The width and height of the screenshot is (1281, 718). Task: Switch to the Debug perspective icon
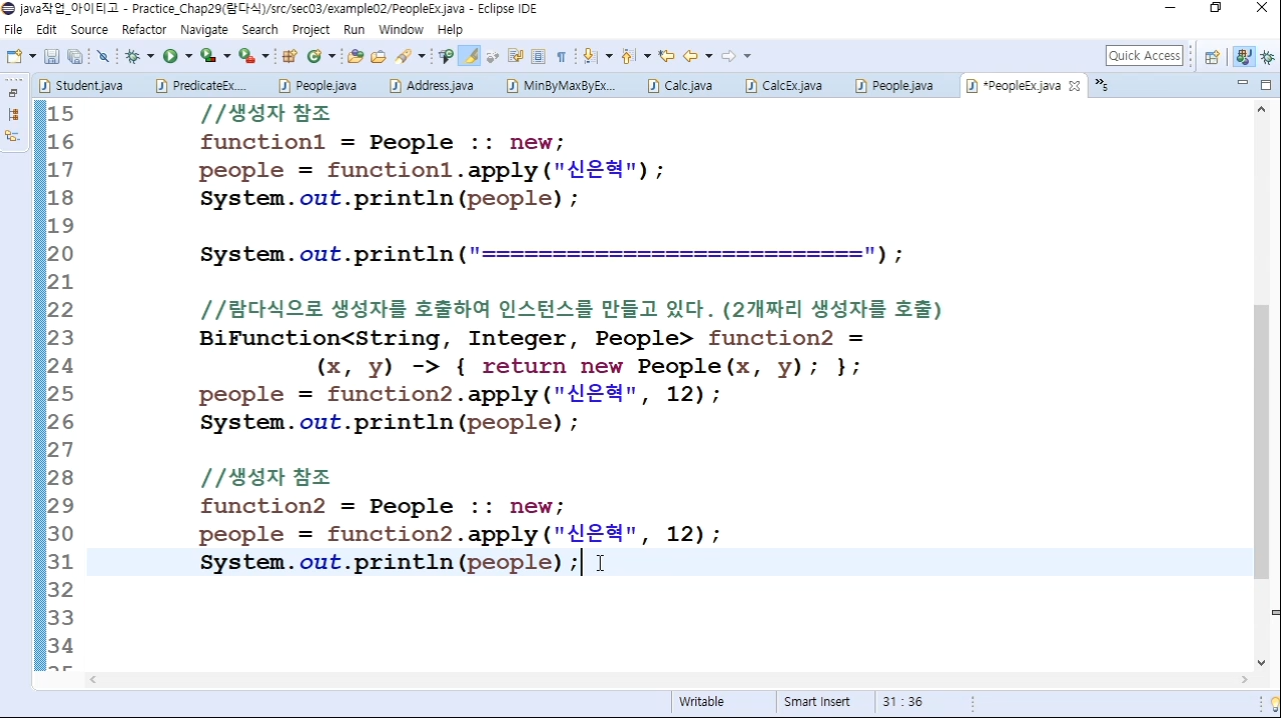click(x=1266, y=56)
